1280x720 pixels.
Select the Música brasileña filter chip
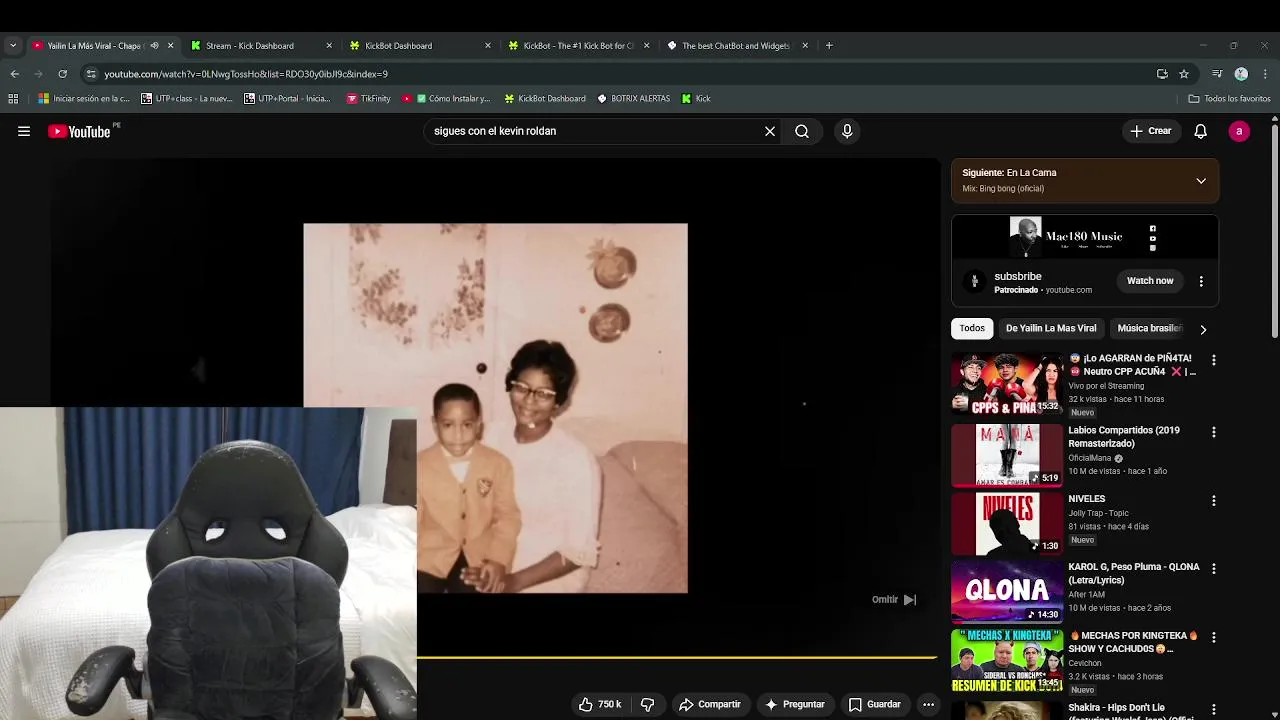pos(1149,328)
